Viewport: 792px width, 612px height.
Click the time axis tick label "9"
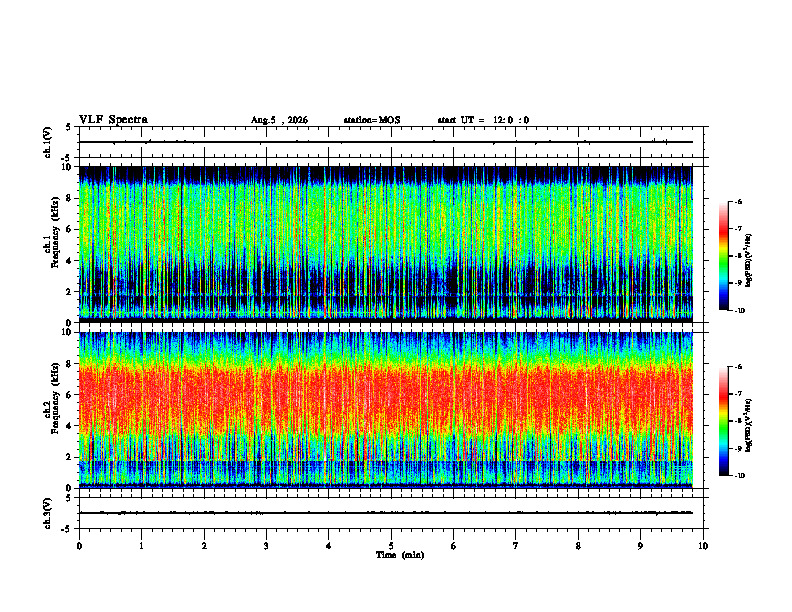coord(640,546)
